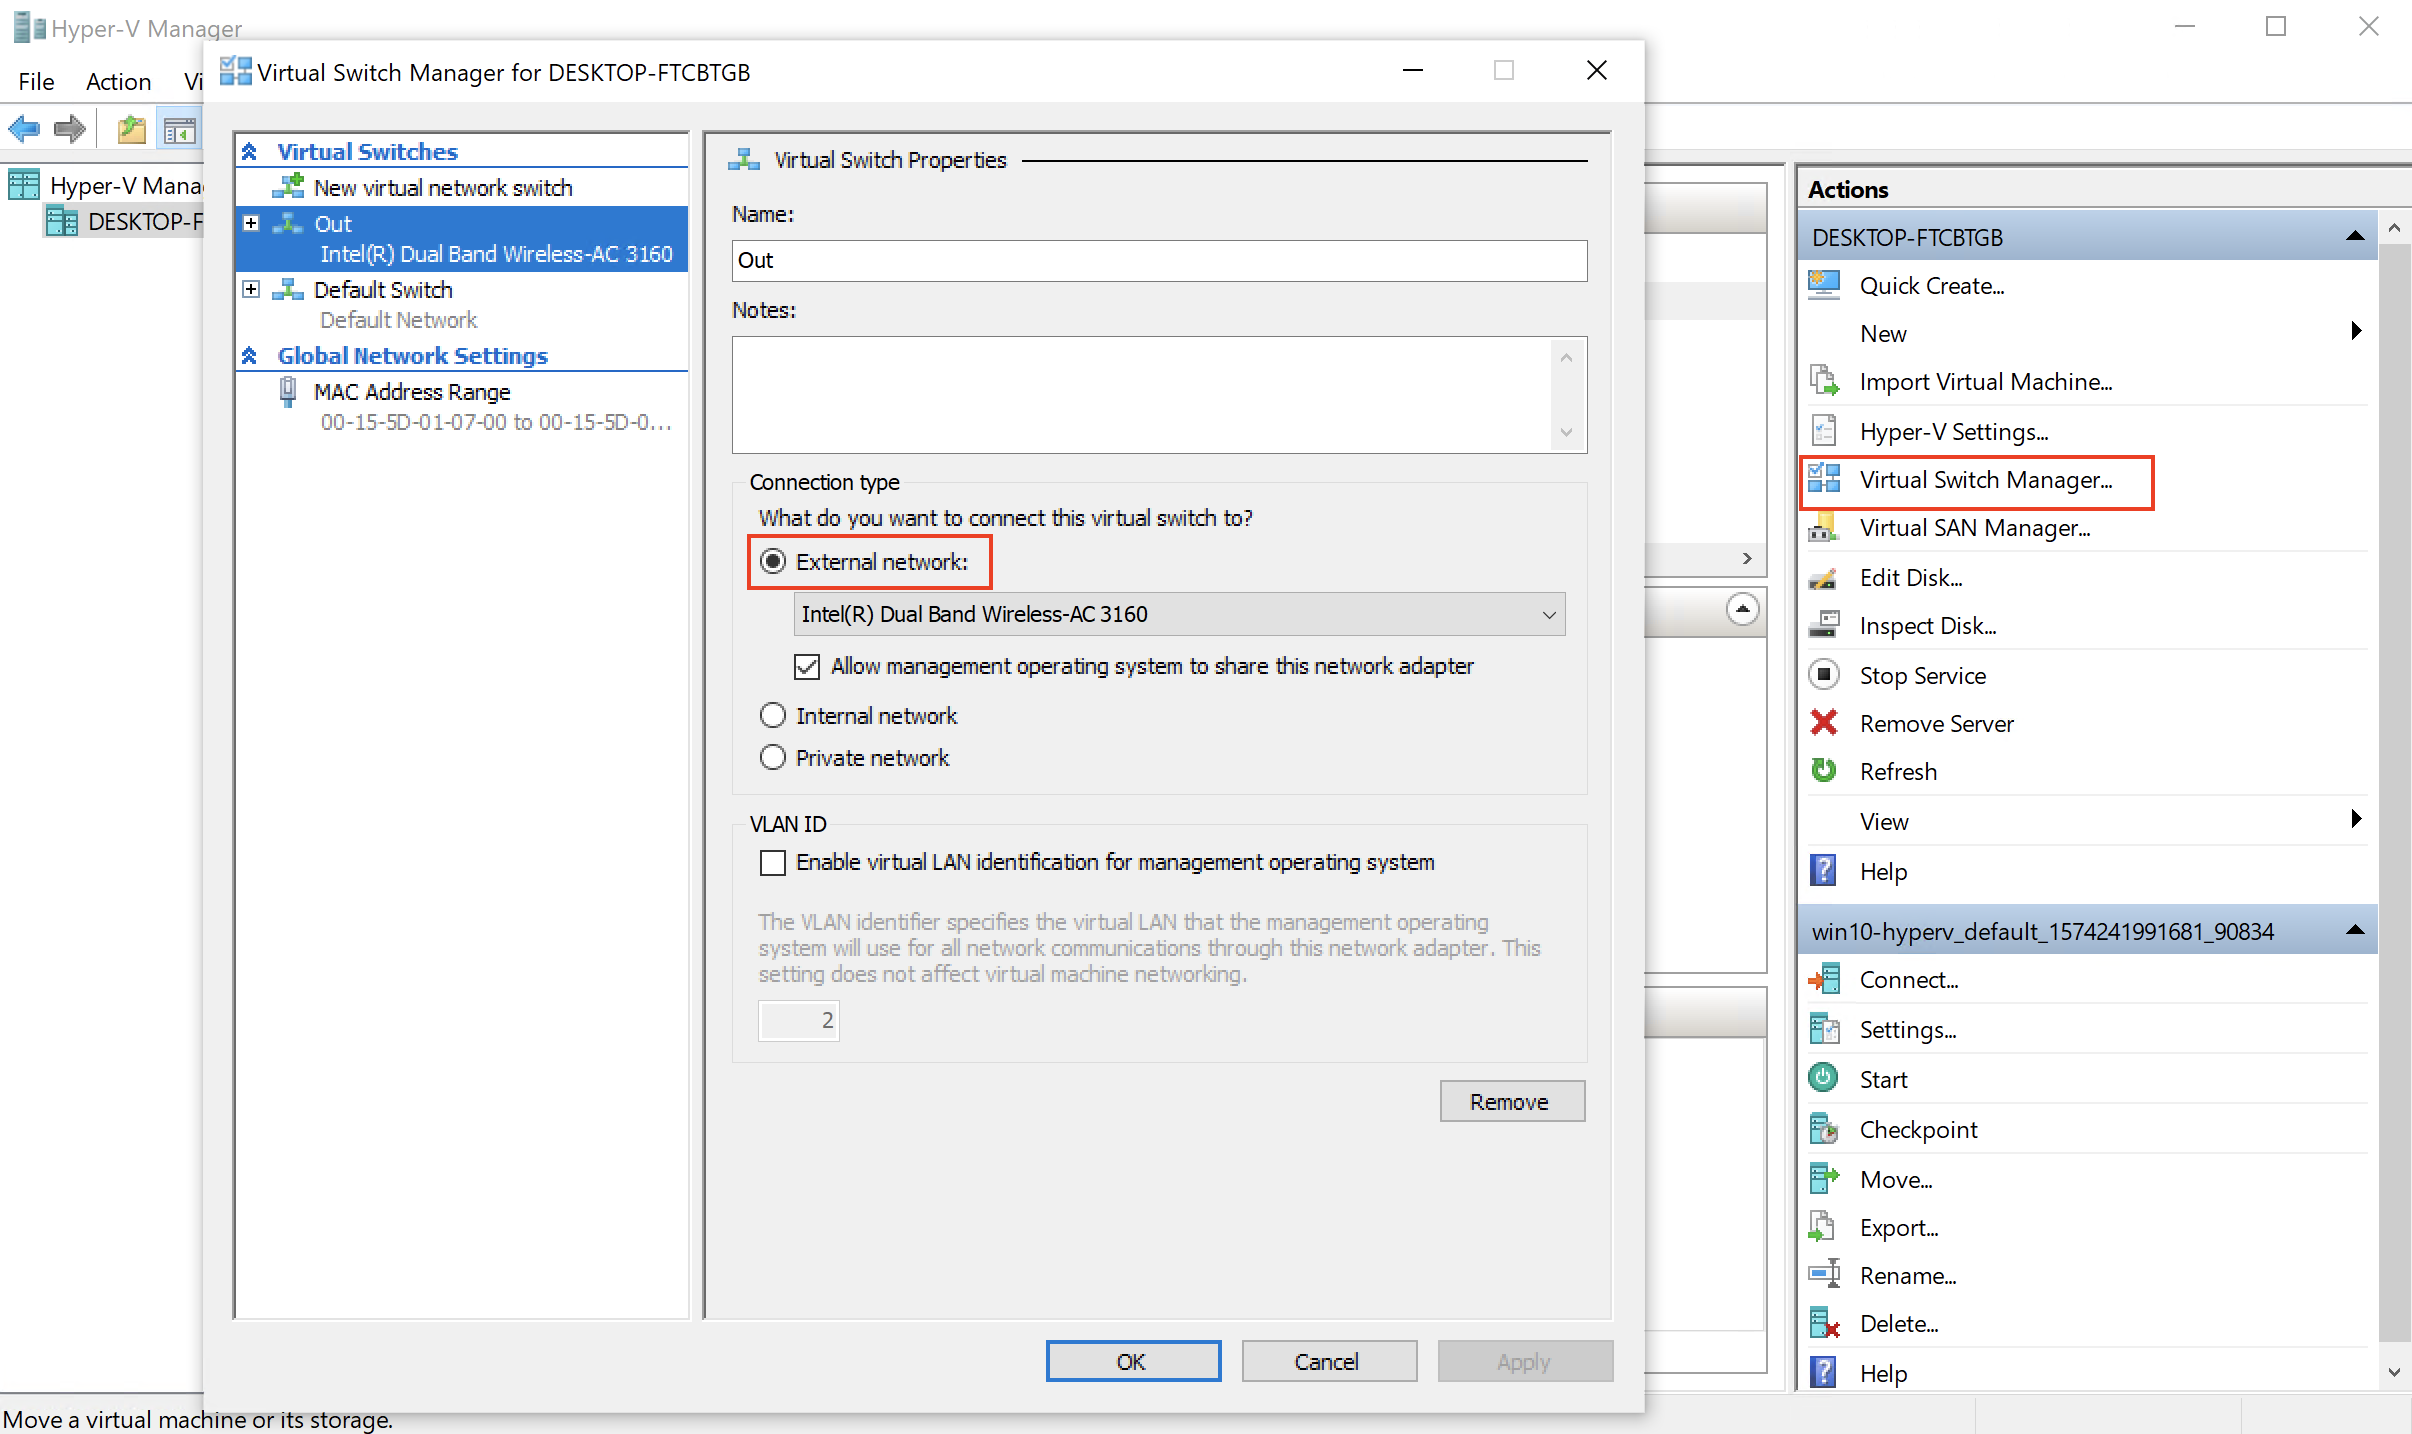Open the external network adapter dropdown

coord(1548,615)
